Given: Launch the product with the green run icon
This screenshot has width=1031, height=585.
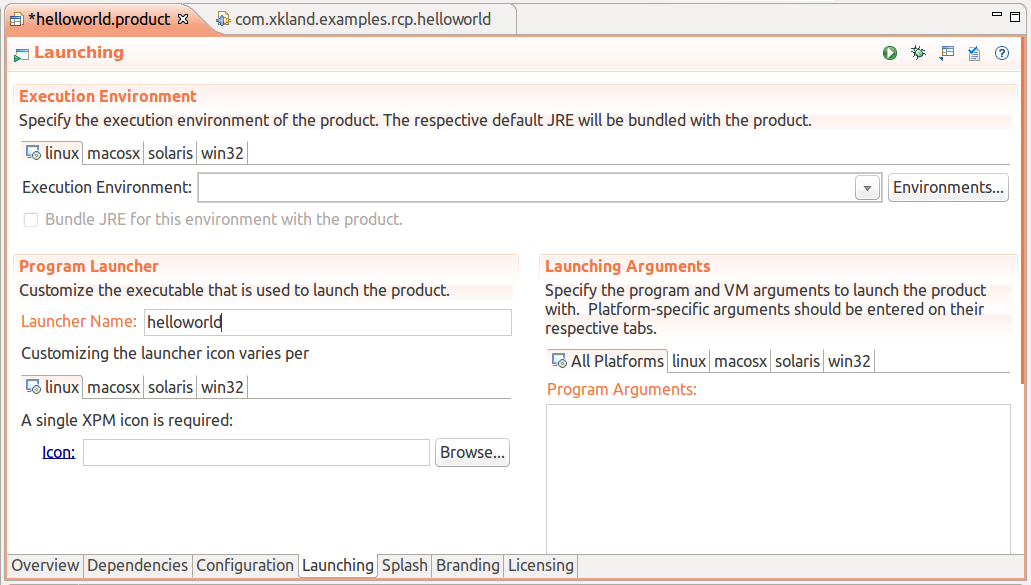Looking at the screenshot, I should tap(890, 53).
